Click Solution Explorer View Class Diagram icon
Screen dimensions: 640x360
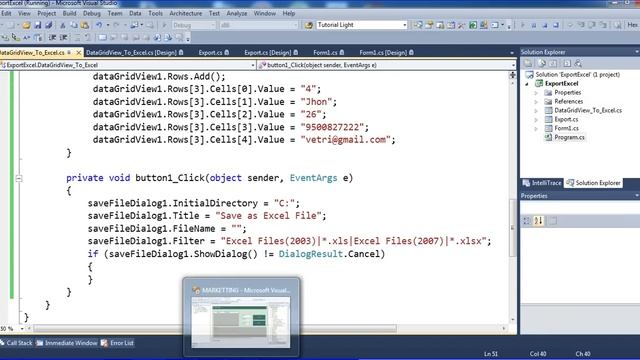click(578, 63)
